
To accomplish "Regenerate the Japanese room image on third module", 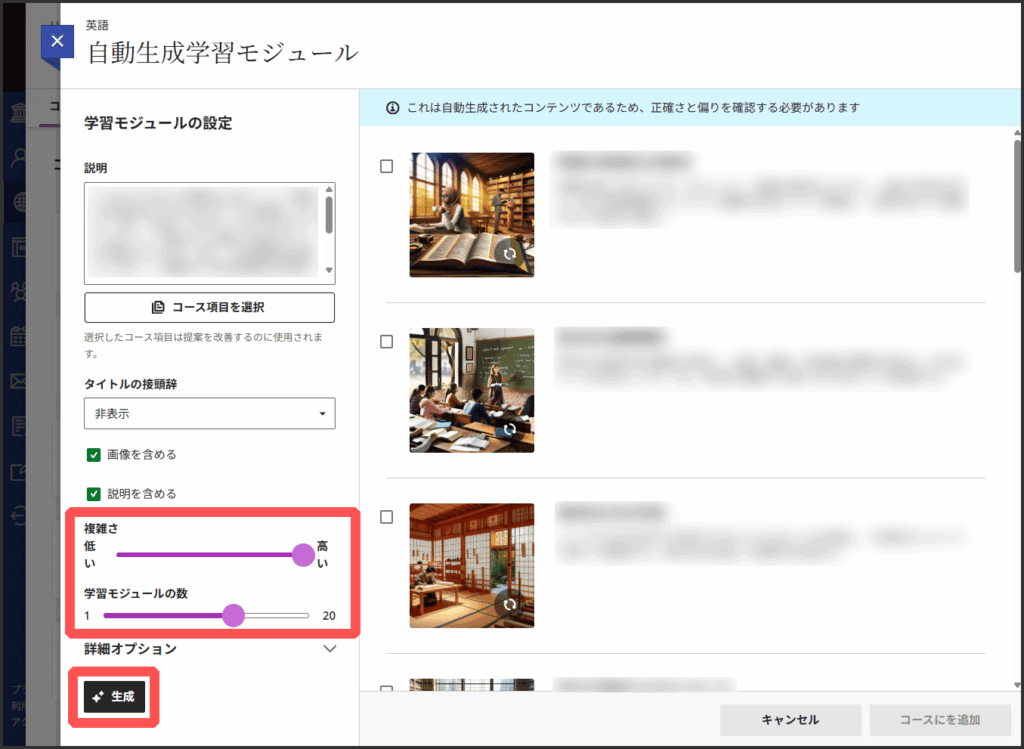I will [x=510, y=605].
